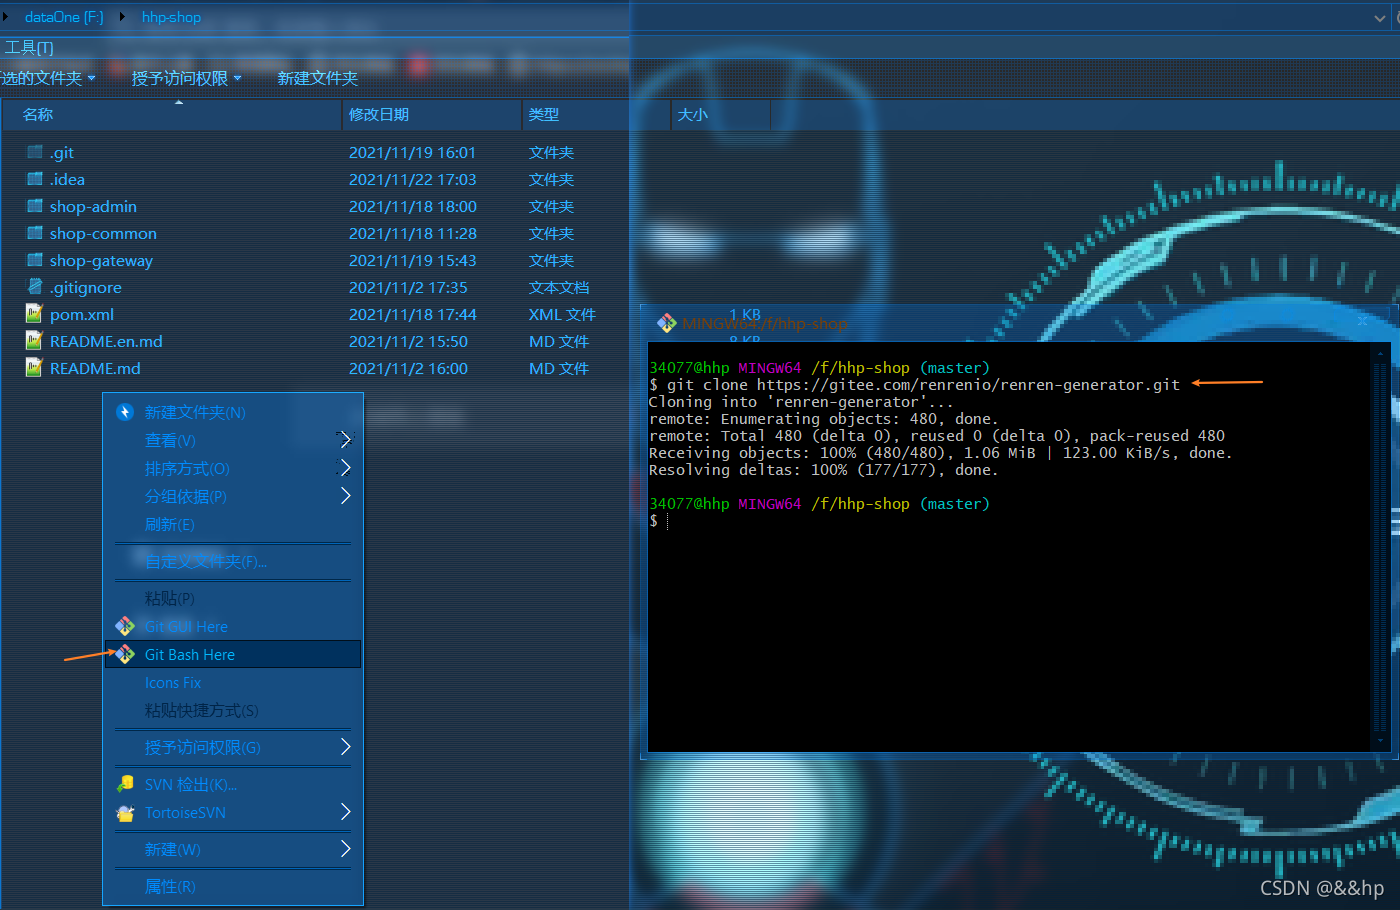Click dataOne (F:) breadcrumb
Viewport: 1400px width, 910px height.
pos(64,17)
